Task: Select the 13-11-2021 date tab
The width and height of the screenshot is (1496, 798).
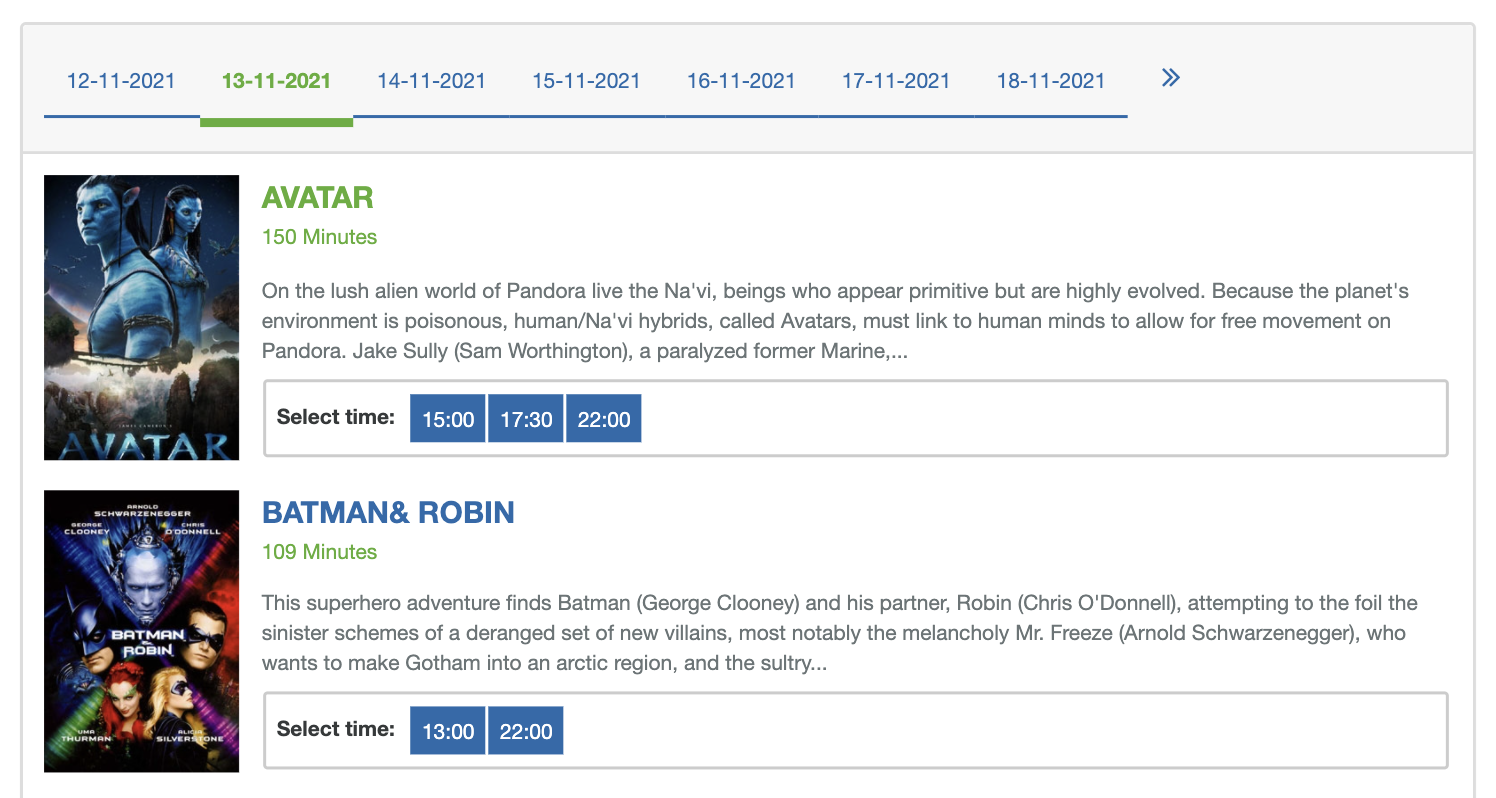Action: coord(276,81)
